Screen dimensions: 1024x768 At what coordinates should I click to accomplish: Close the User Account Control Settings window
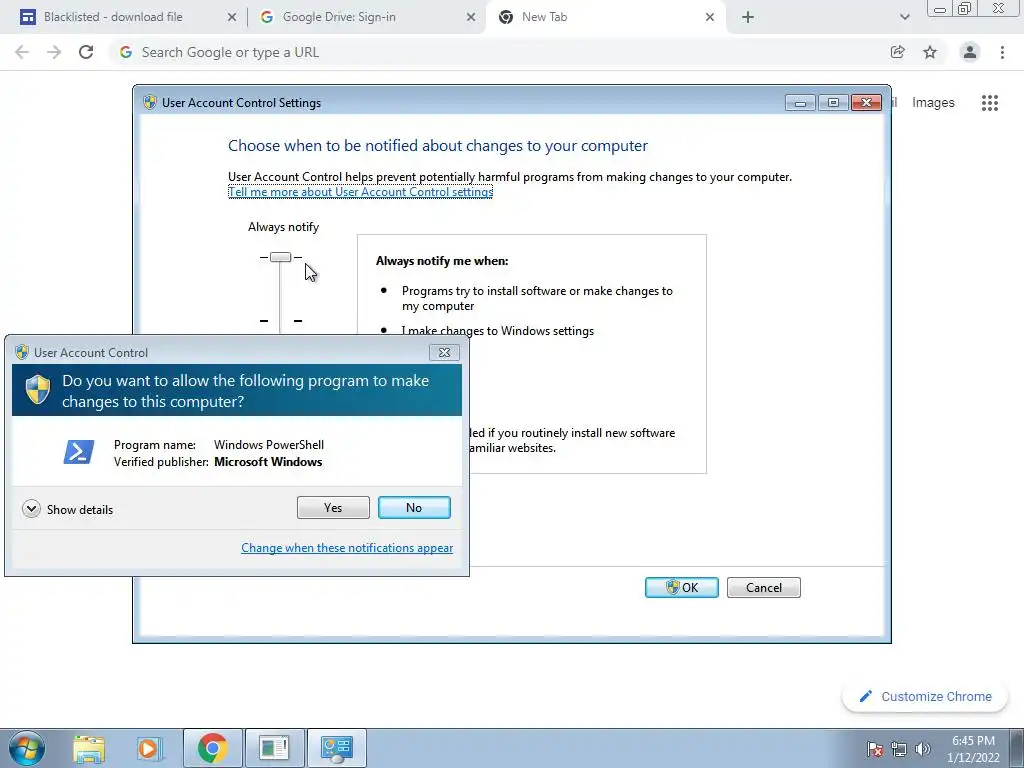[x=867, y=103]
